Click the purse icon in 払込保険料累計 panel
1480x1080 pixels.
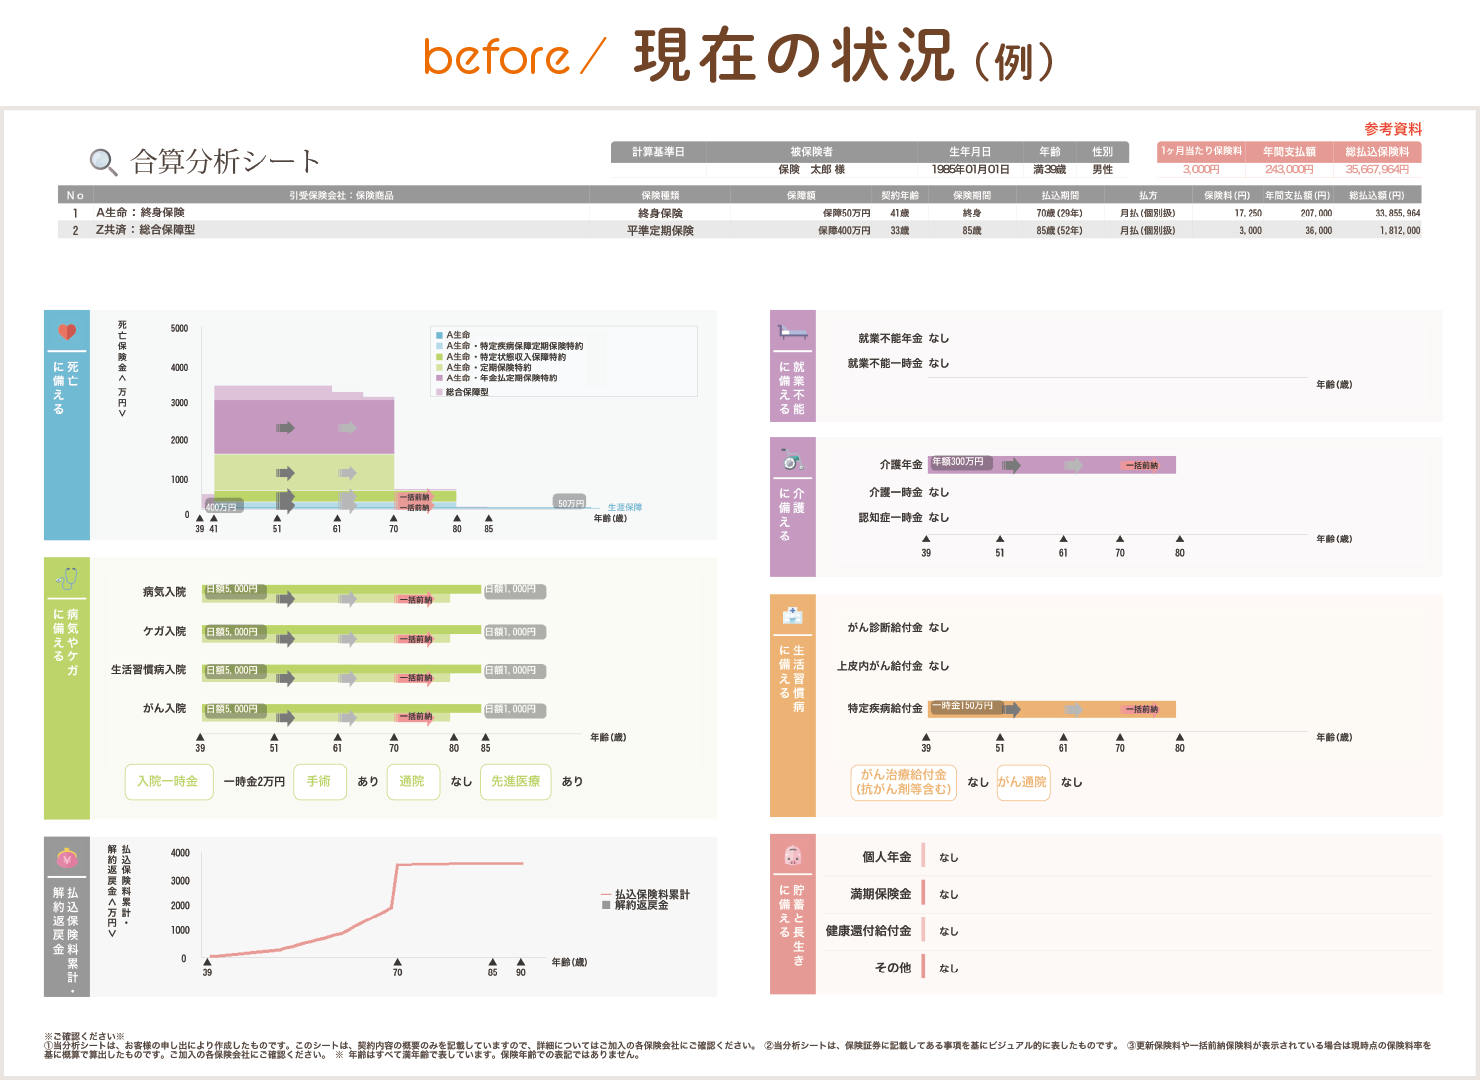(x=67, y=857)
